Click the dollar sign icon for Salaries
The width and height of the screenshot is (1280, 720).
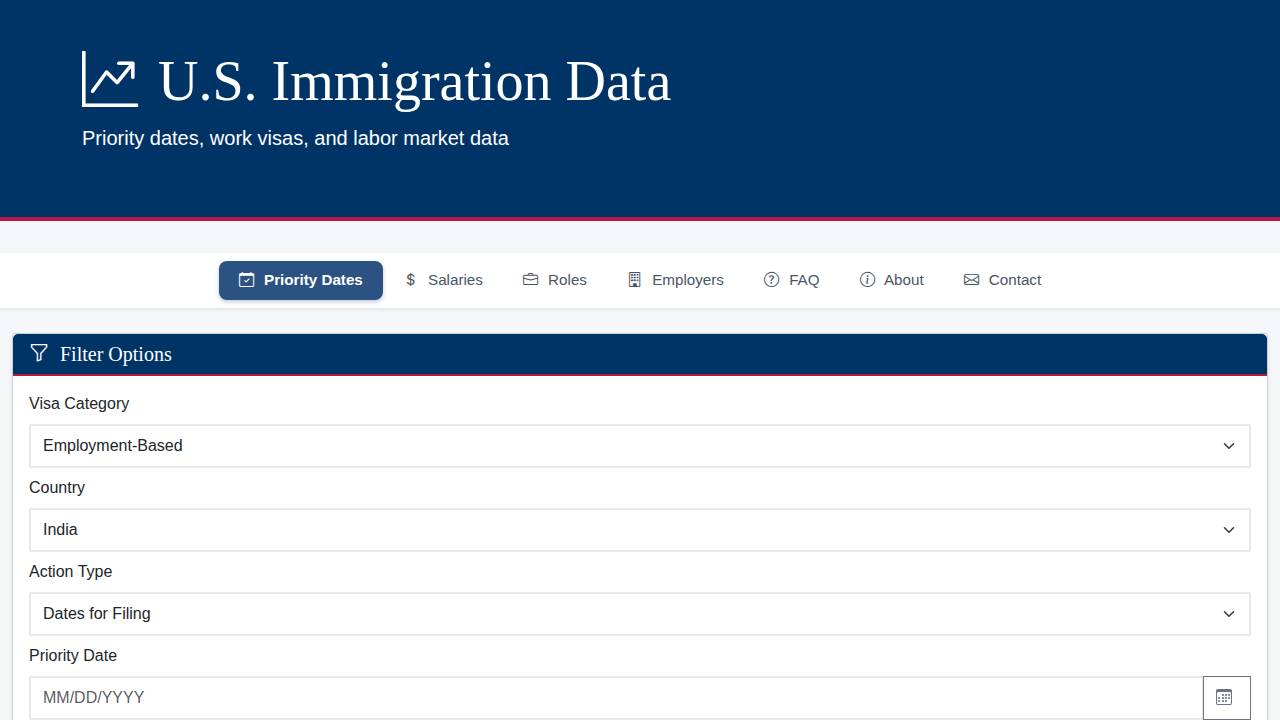[410, 280]
